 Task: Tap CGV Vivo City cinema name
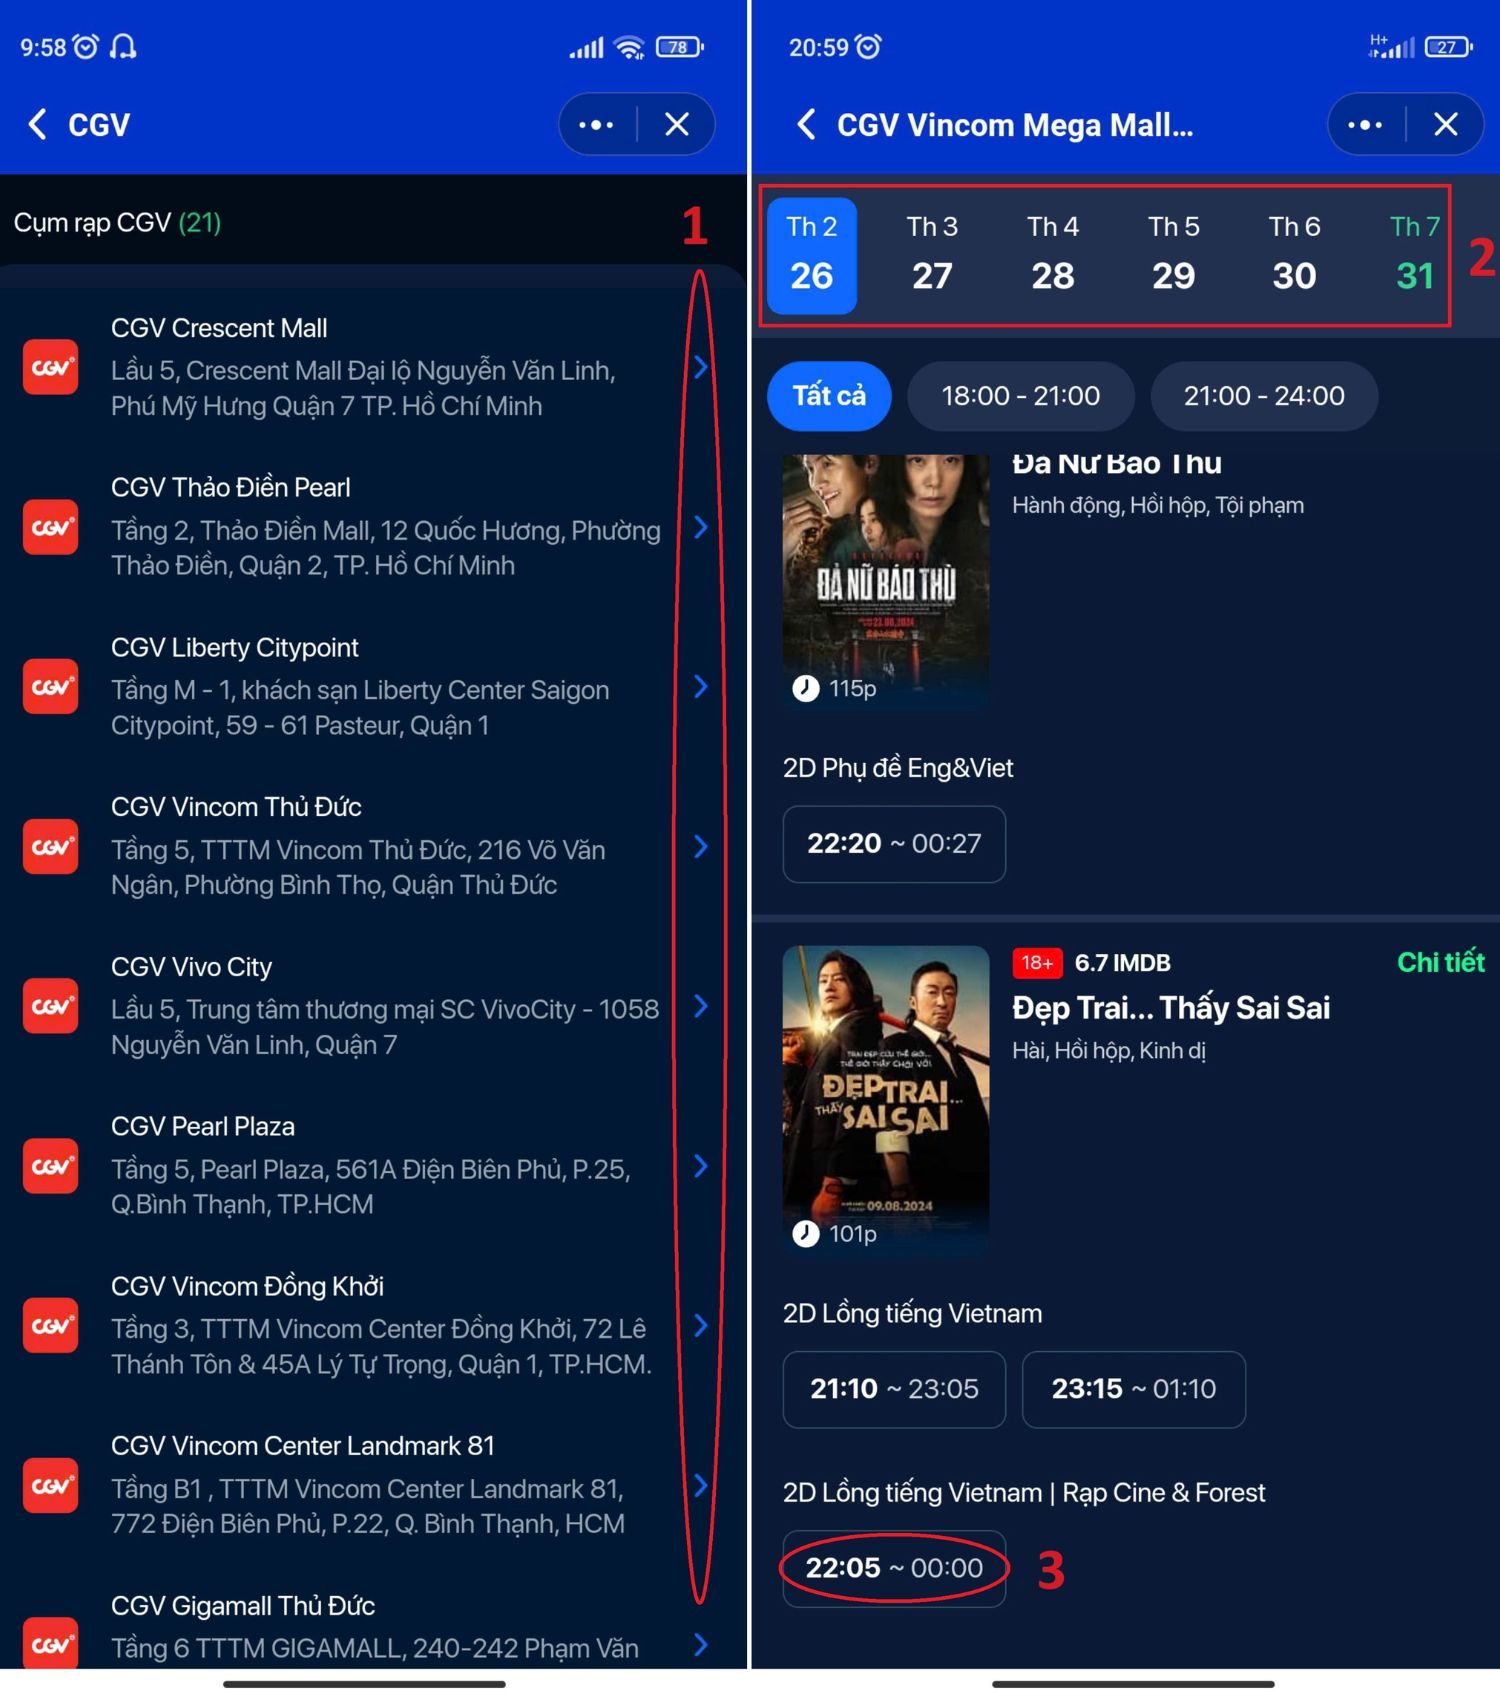pyautogui.click(x=191, y=967)
